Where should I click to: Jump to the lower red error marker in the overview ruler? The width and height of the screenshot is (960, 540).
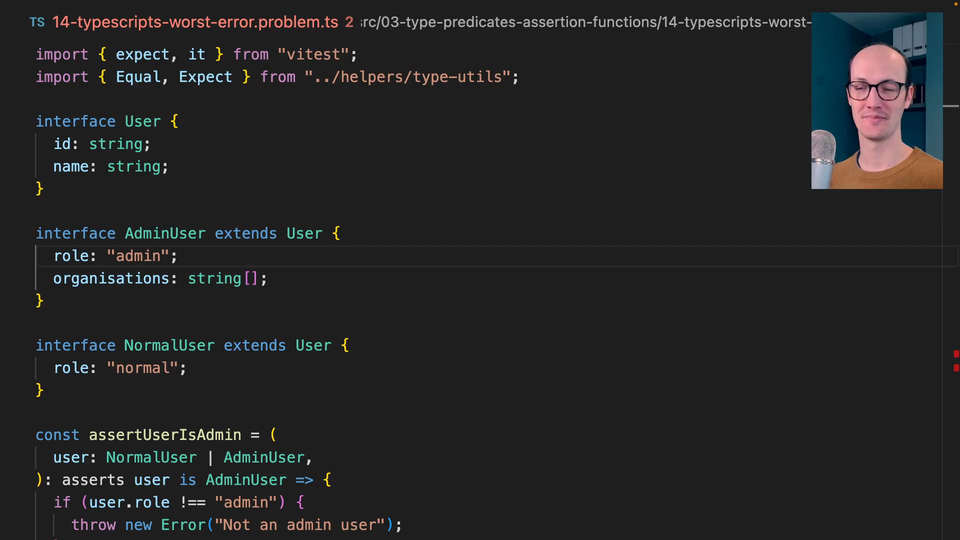coord(956,366)
